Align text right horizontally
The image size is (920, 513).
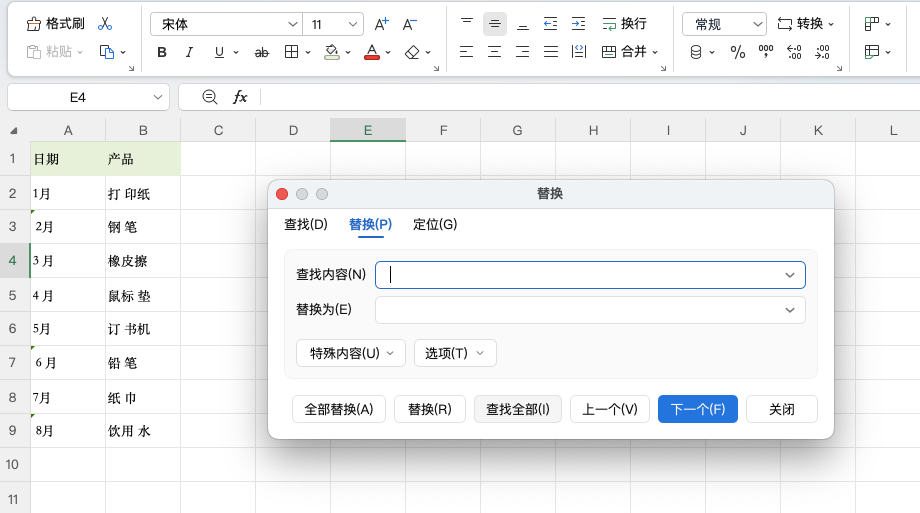coord(523,52)
